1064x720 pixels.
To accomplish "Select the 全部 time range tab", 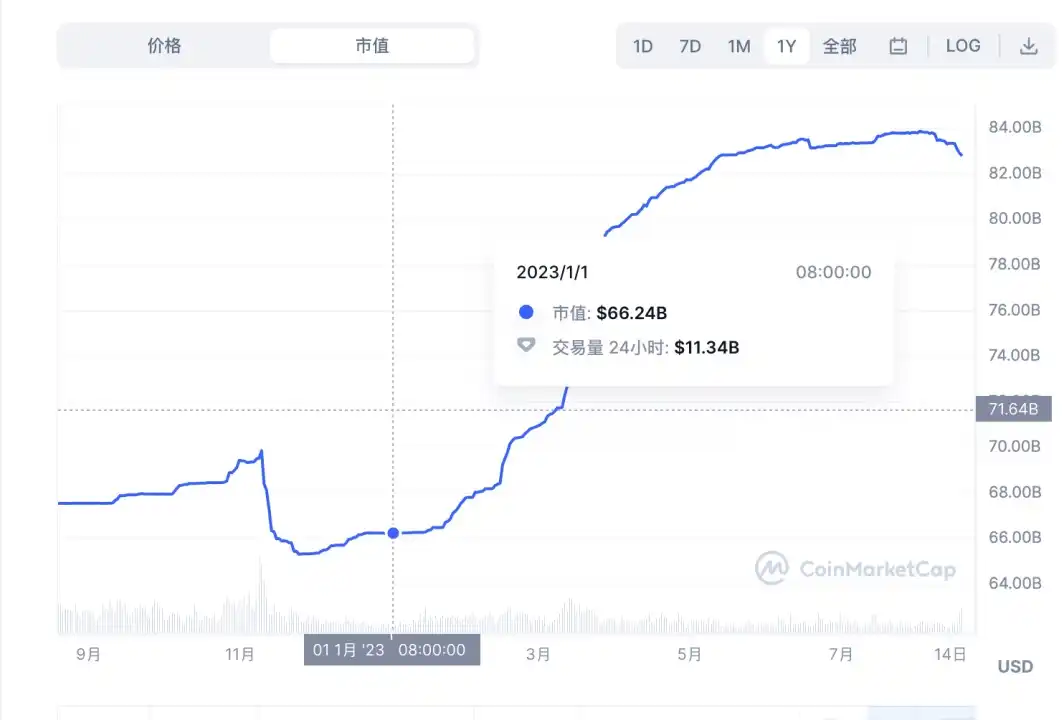I will pyautogui.click(x=840, y=45).
